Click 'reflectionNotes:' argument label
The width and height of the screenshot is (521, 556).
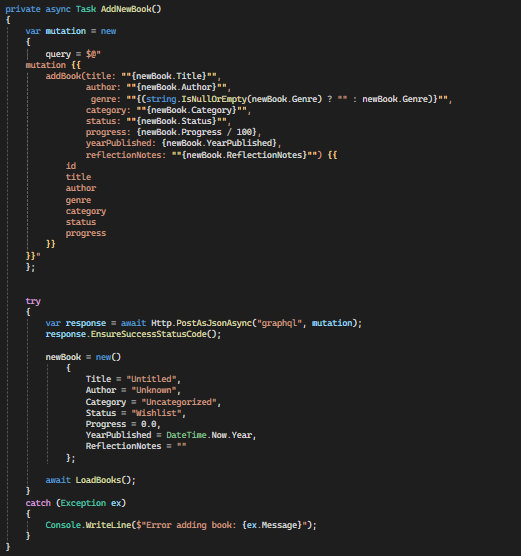[126, 155]
